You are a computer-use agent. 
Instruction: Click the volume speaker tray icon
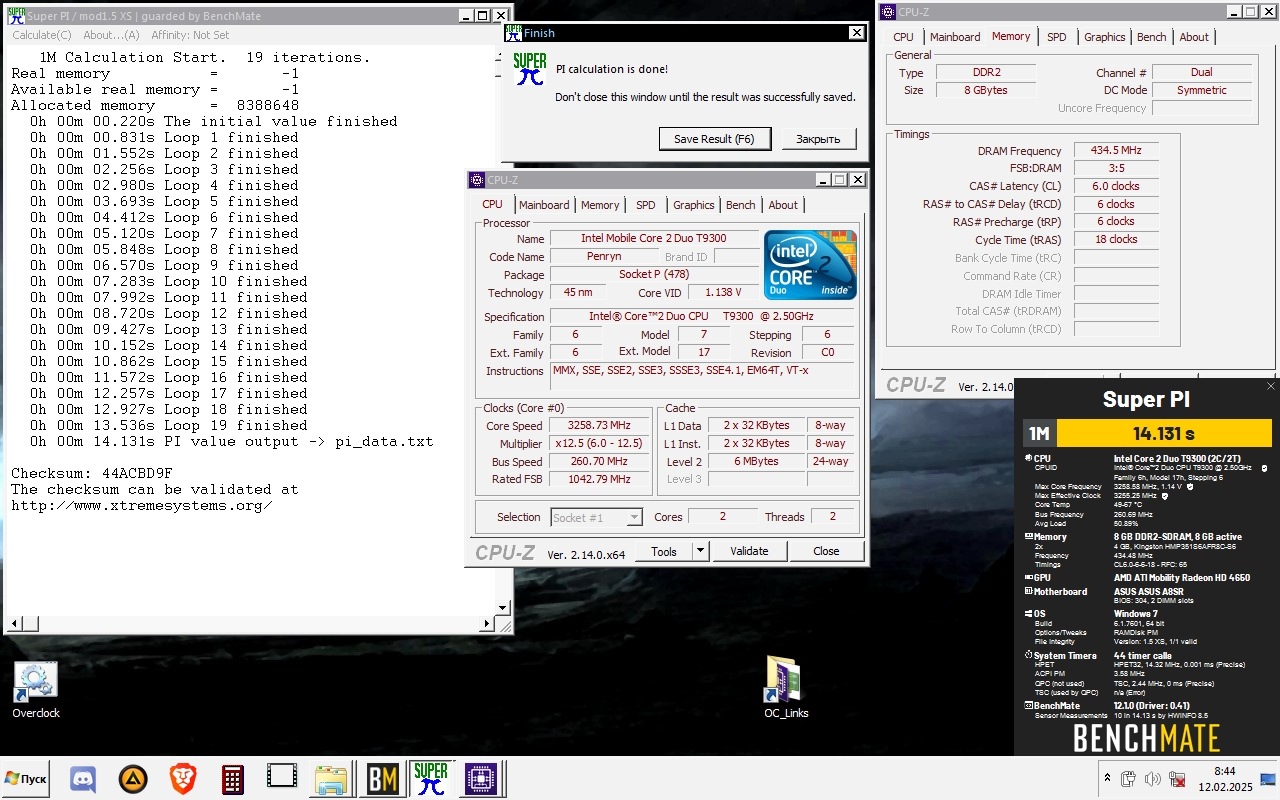click(1153, 779)
